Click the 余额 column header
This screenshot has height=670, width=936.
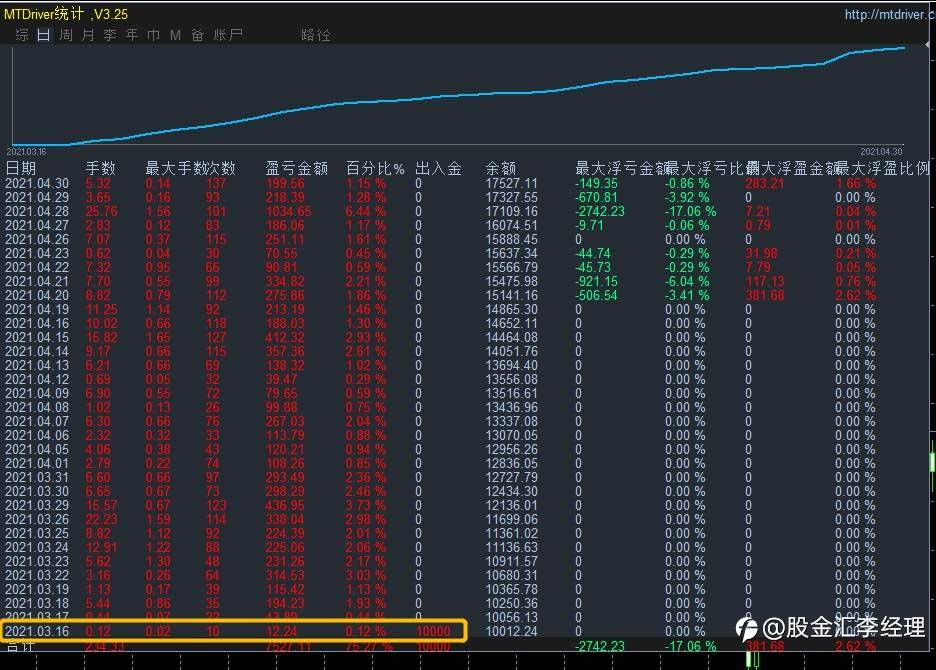[500, 168]
